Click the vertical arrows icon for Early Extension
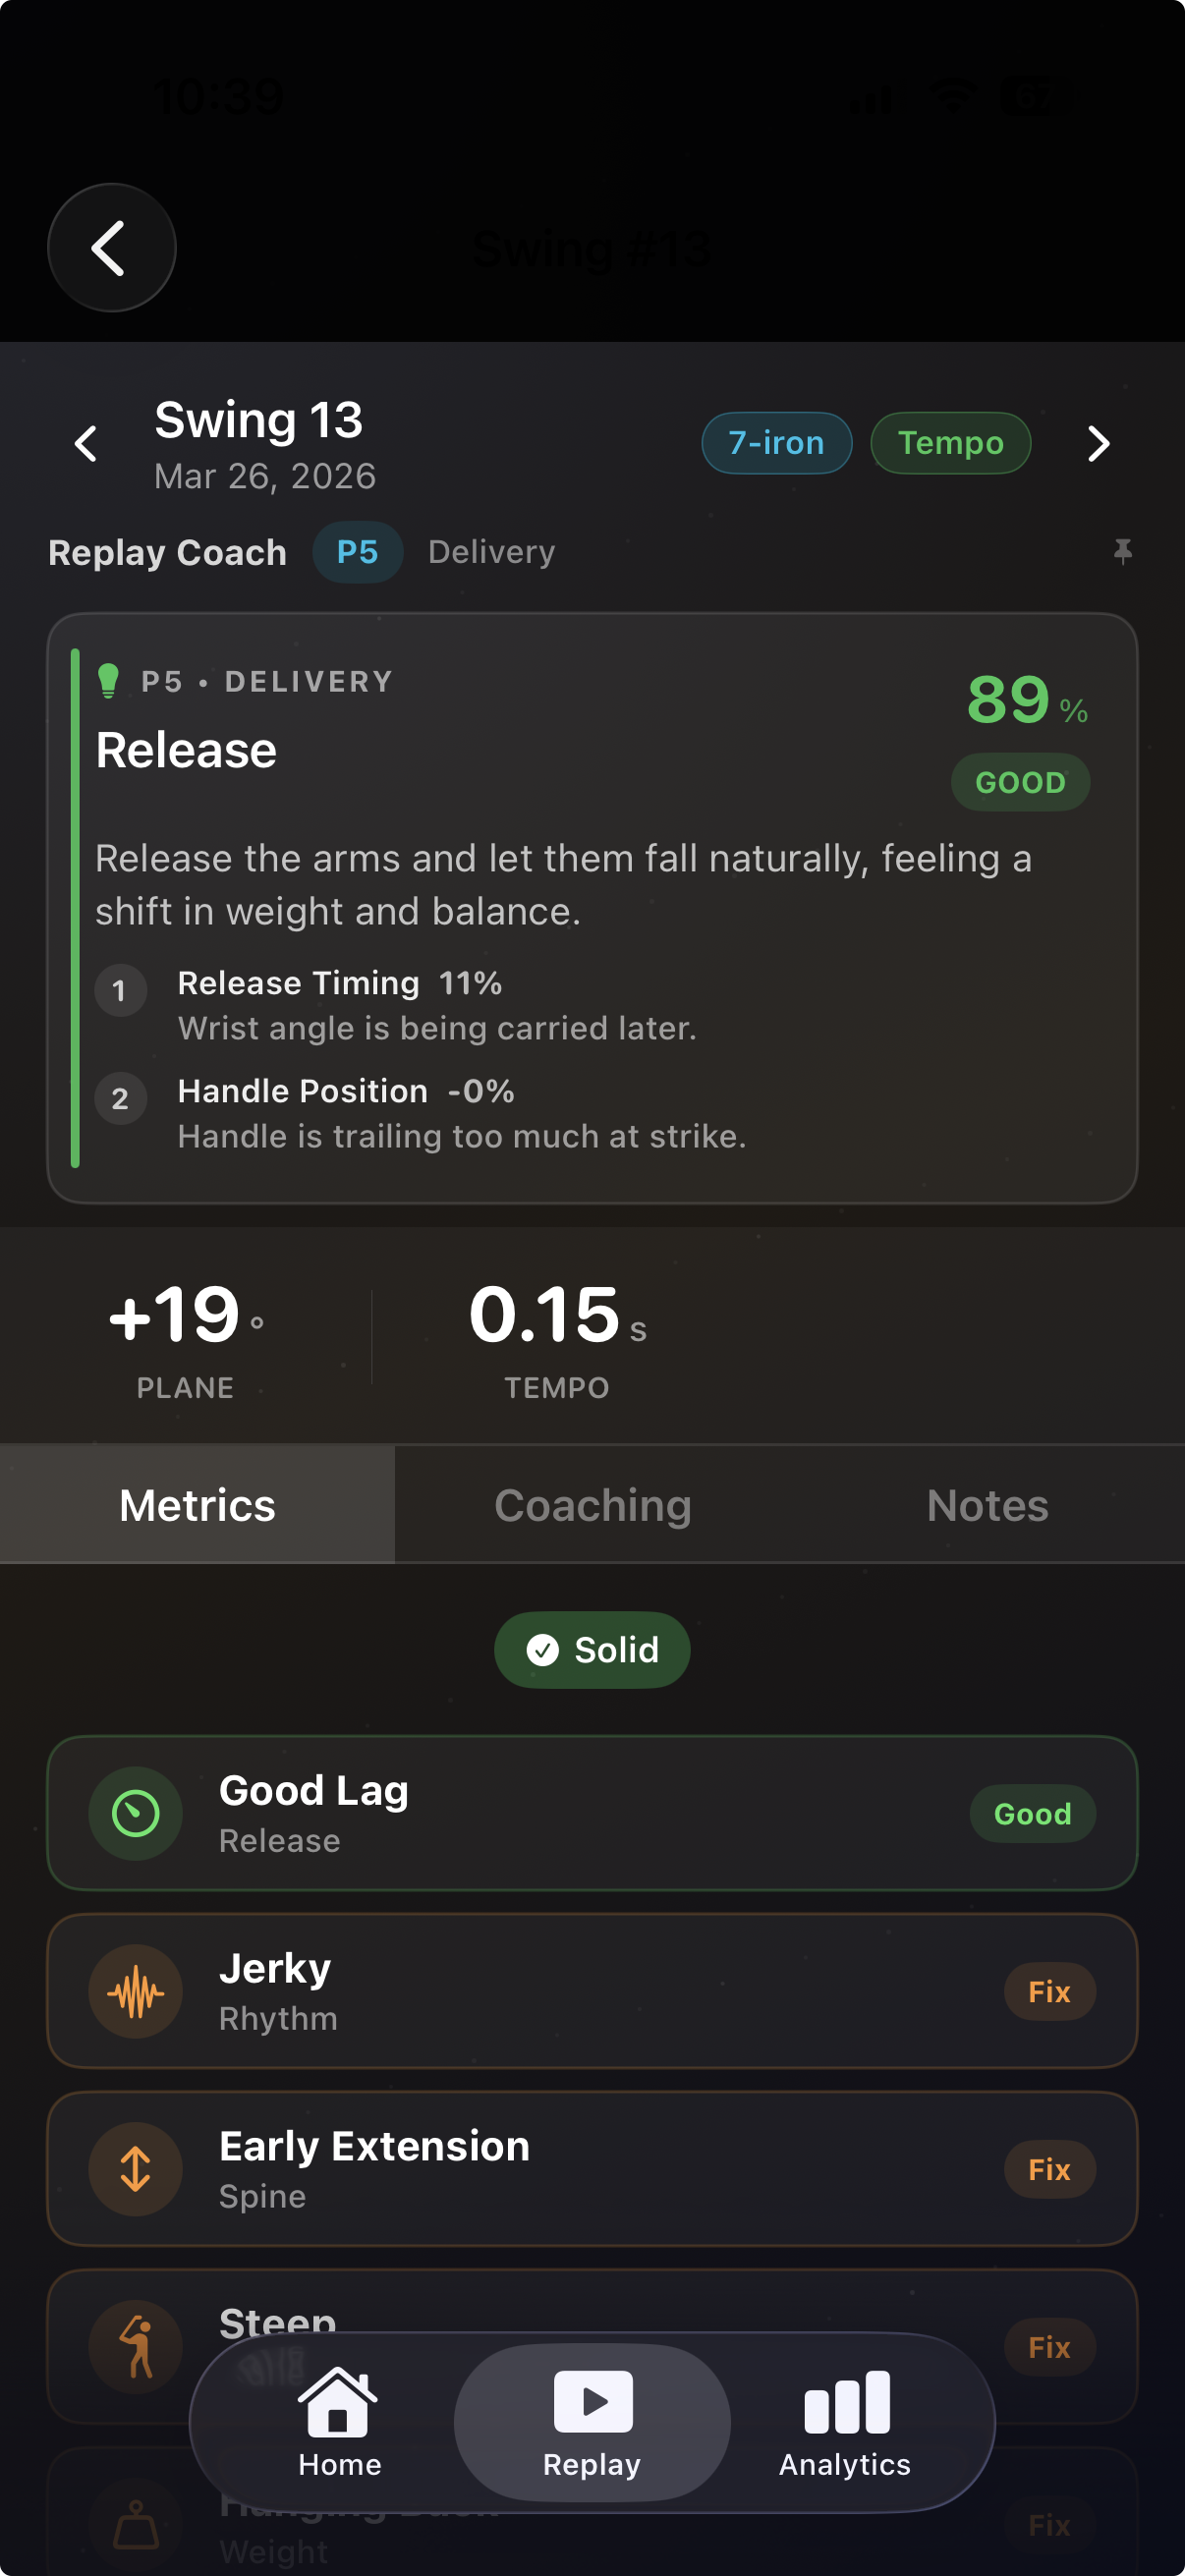1185x2576 pixels. click(135, 2169)
